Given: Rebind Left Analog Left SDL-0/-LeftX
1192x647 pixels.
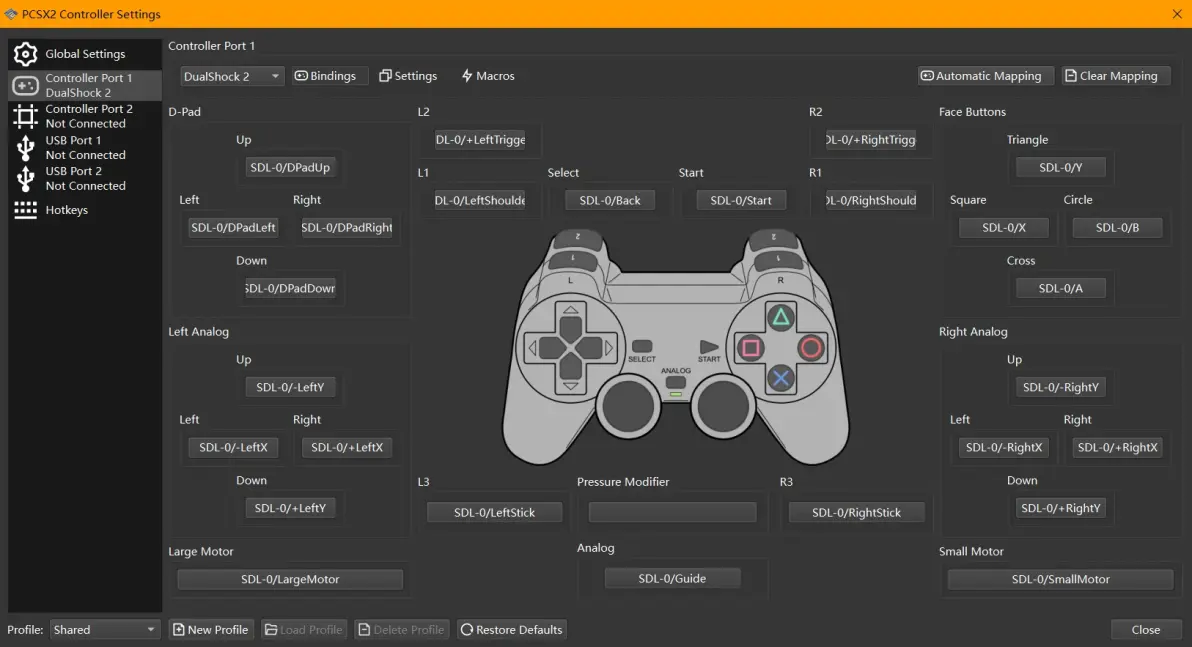Looking at the screenshot, I should click(233, 447).
